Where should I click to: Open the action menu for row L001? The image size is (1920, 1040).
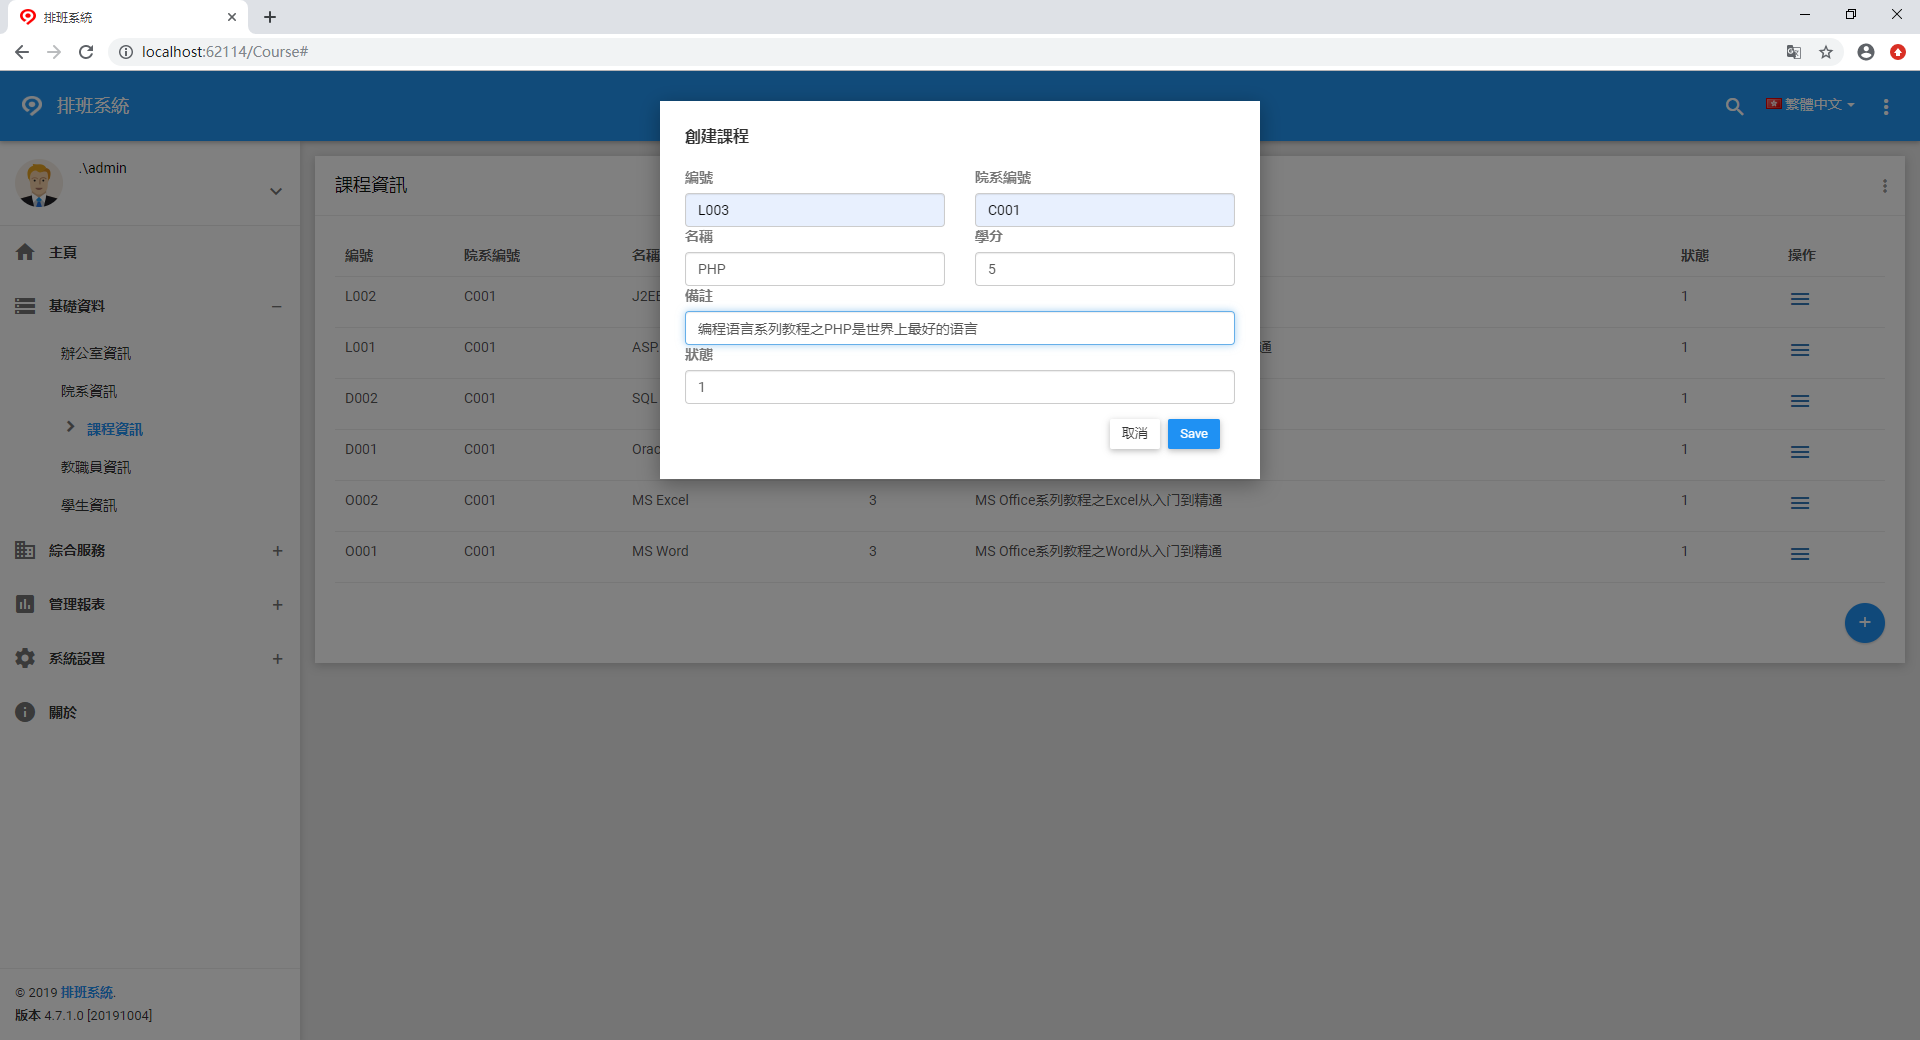coord(1800,350)
